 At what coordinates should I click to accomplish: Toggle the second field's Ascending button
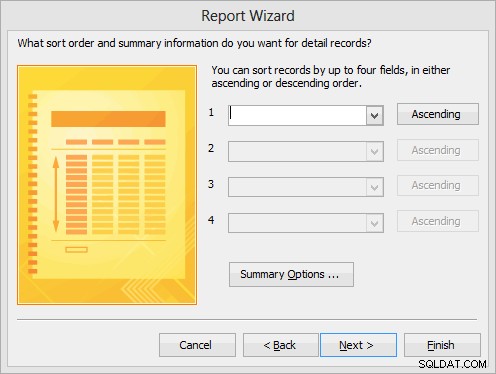(x=438, y=150)
